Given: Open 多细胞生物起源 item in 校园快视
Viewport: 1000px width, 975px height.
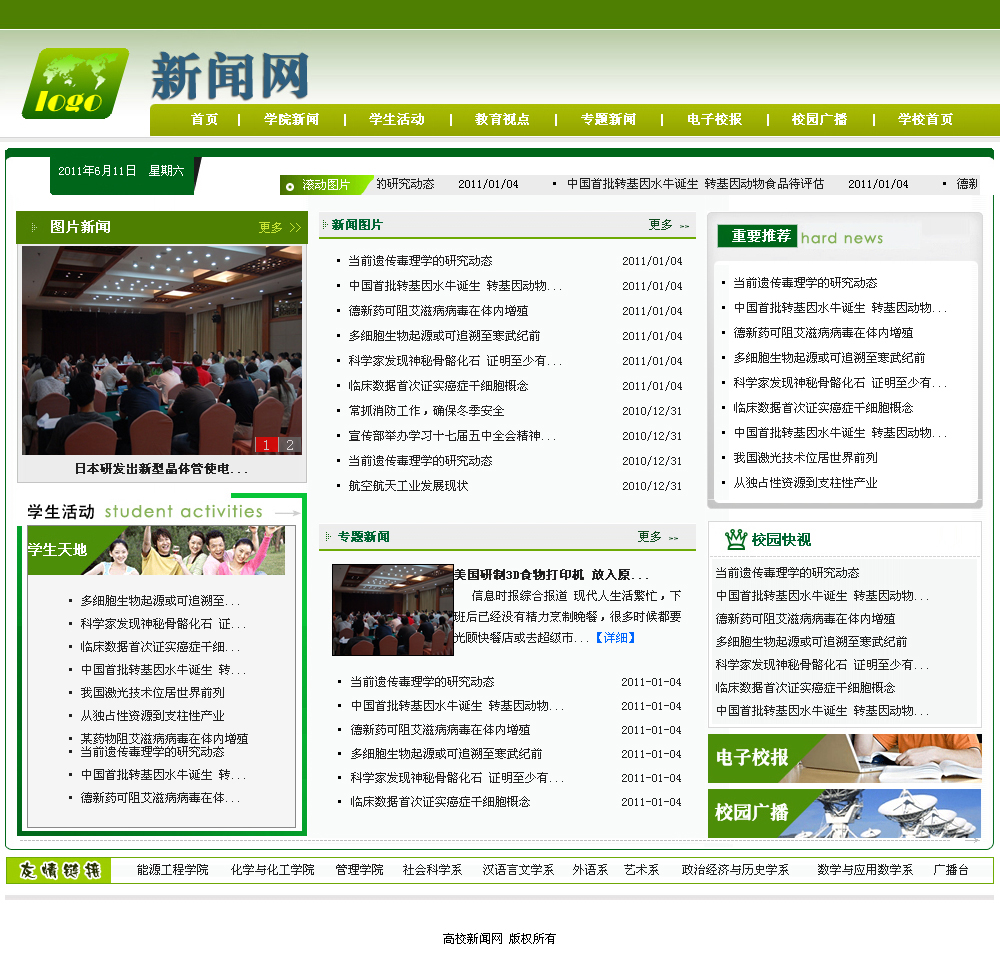Looking at the screenshot, I should [811, 641].
